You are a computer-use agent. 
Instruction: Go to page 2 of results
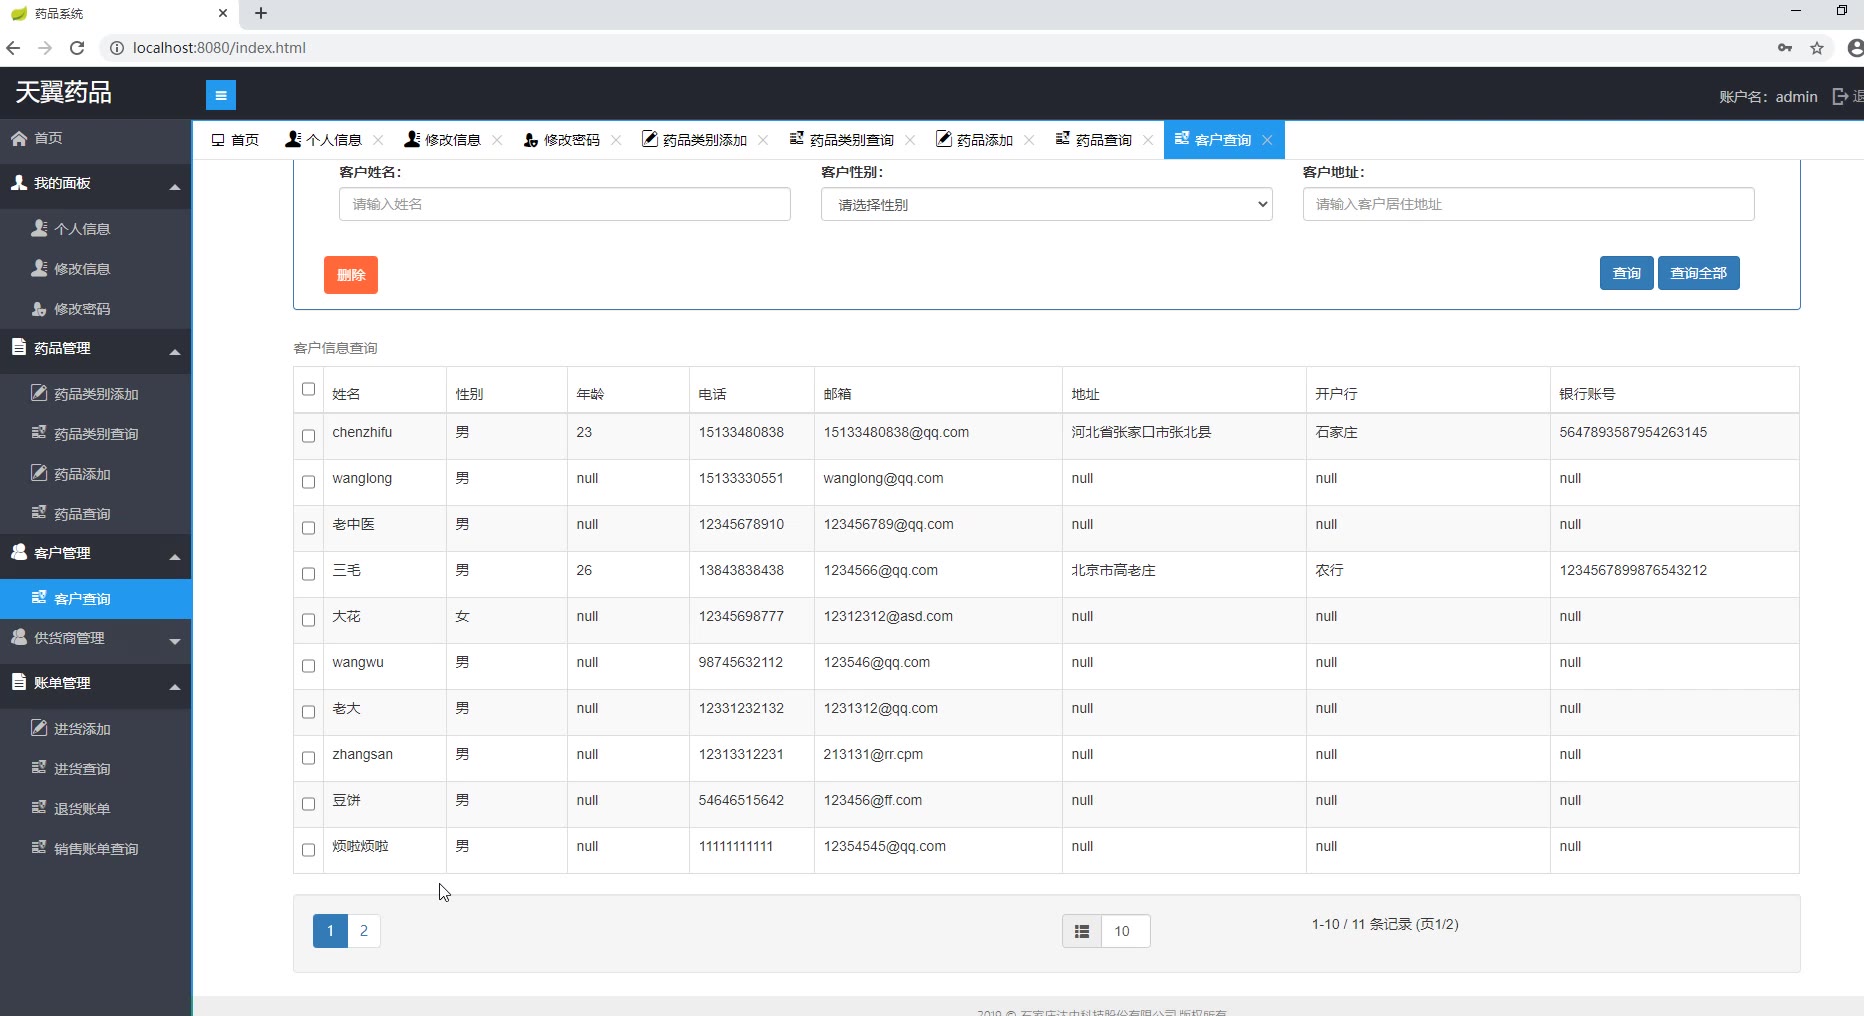364,931
